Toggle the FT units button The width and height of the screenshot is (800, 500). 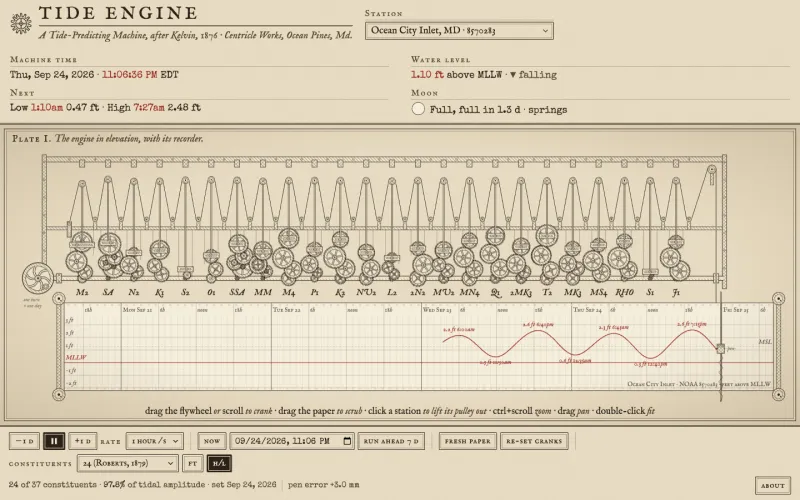point(192,463)
